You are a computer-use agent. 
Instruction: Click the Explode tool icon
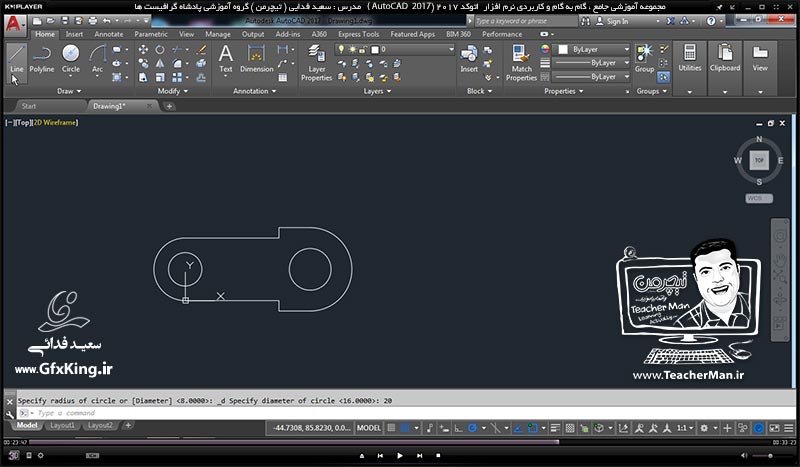(x=202, y=63)
